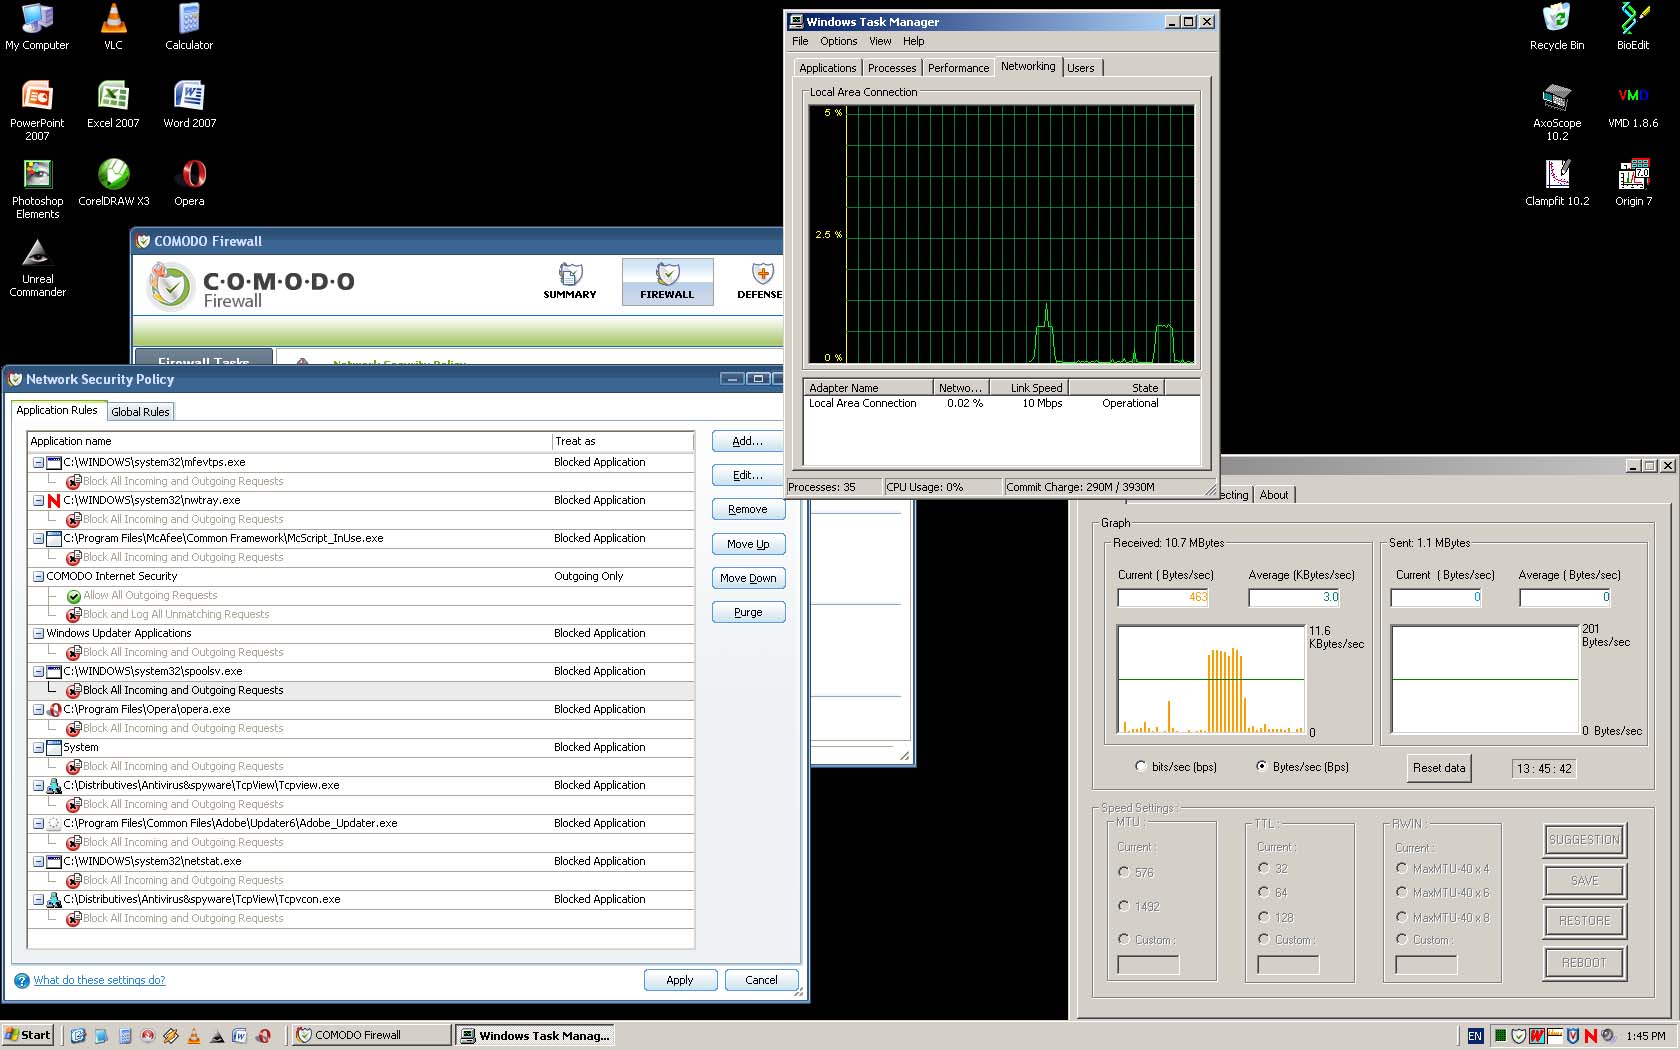Open the 'What do these settings do?' link
Image resolution: width=1680 pixels, height=1050 pixels.
[99, 980]
